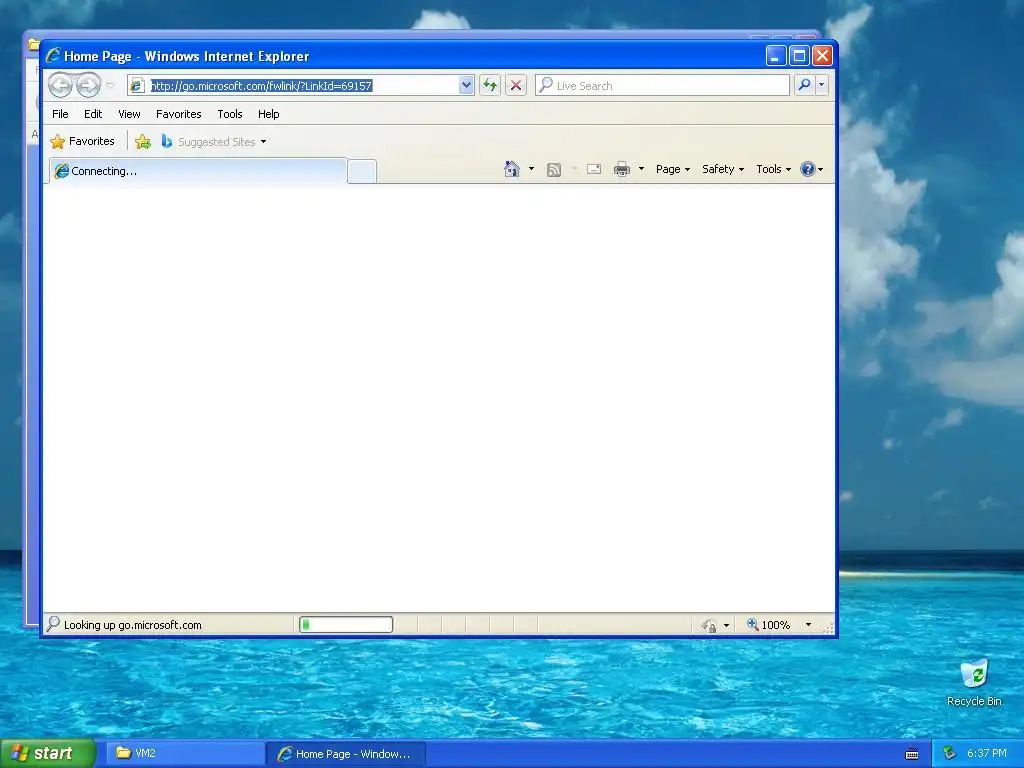This screenshot has height=768, width=1024.
Task: Open the Edit menu
Action: (x=93, y=114)
